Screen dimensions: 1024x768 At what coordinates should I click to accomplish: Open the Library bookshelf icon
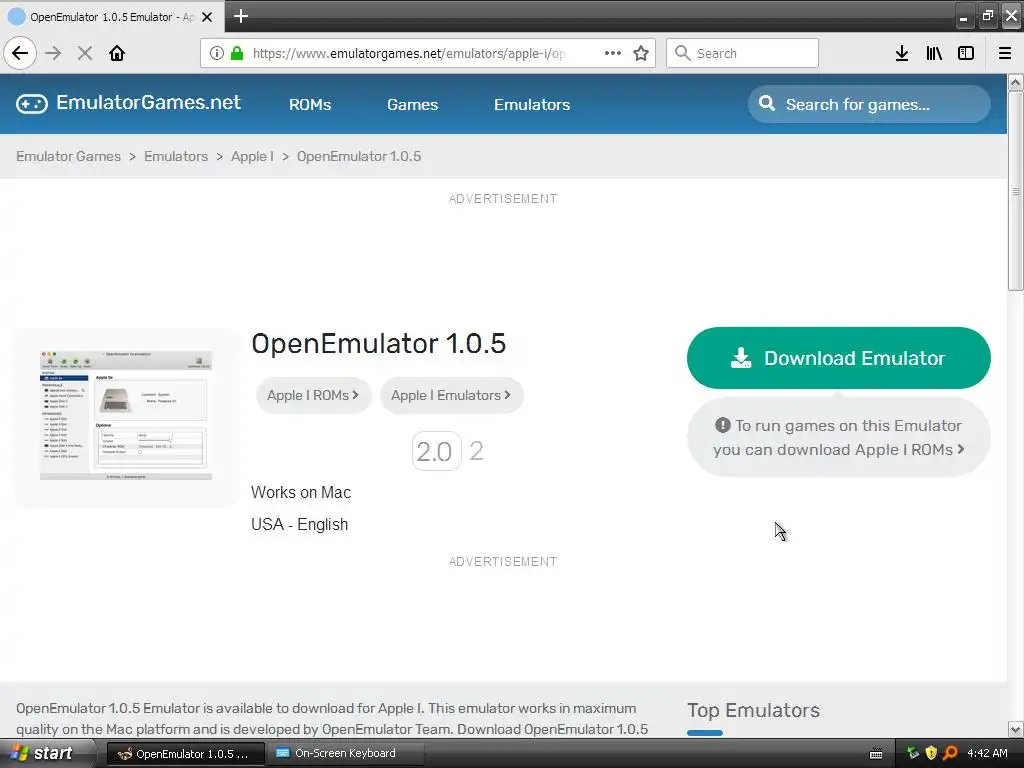tap(934, 53)
